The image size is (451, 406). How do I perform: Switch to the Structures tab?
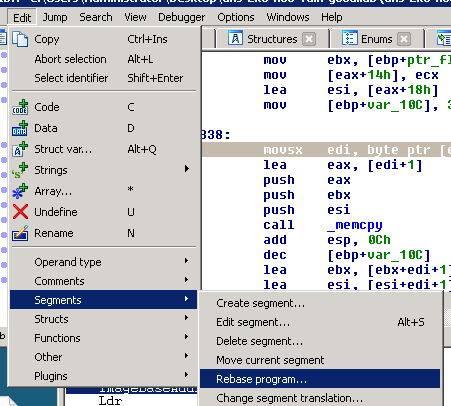(x=272, y=39)
